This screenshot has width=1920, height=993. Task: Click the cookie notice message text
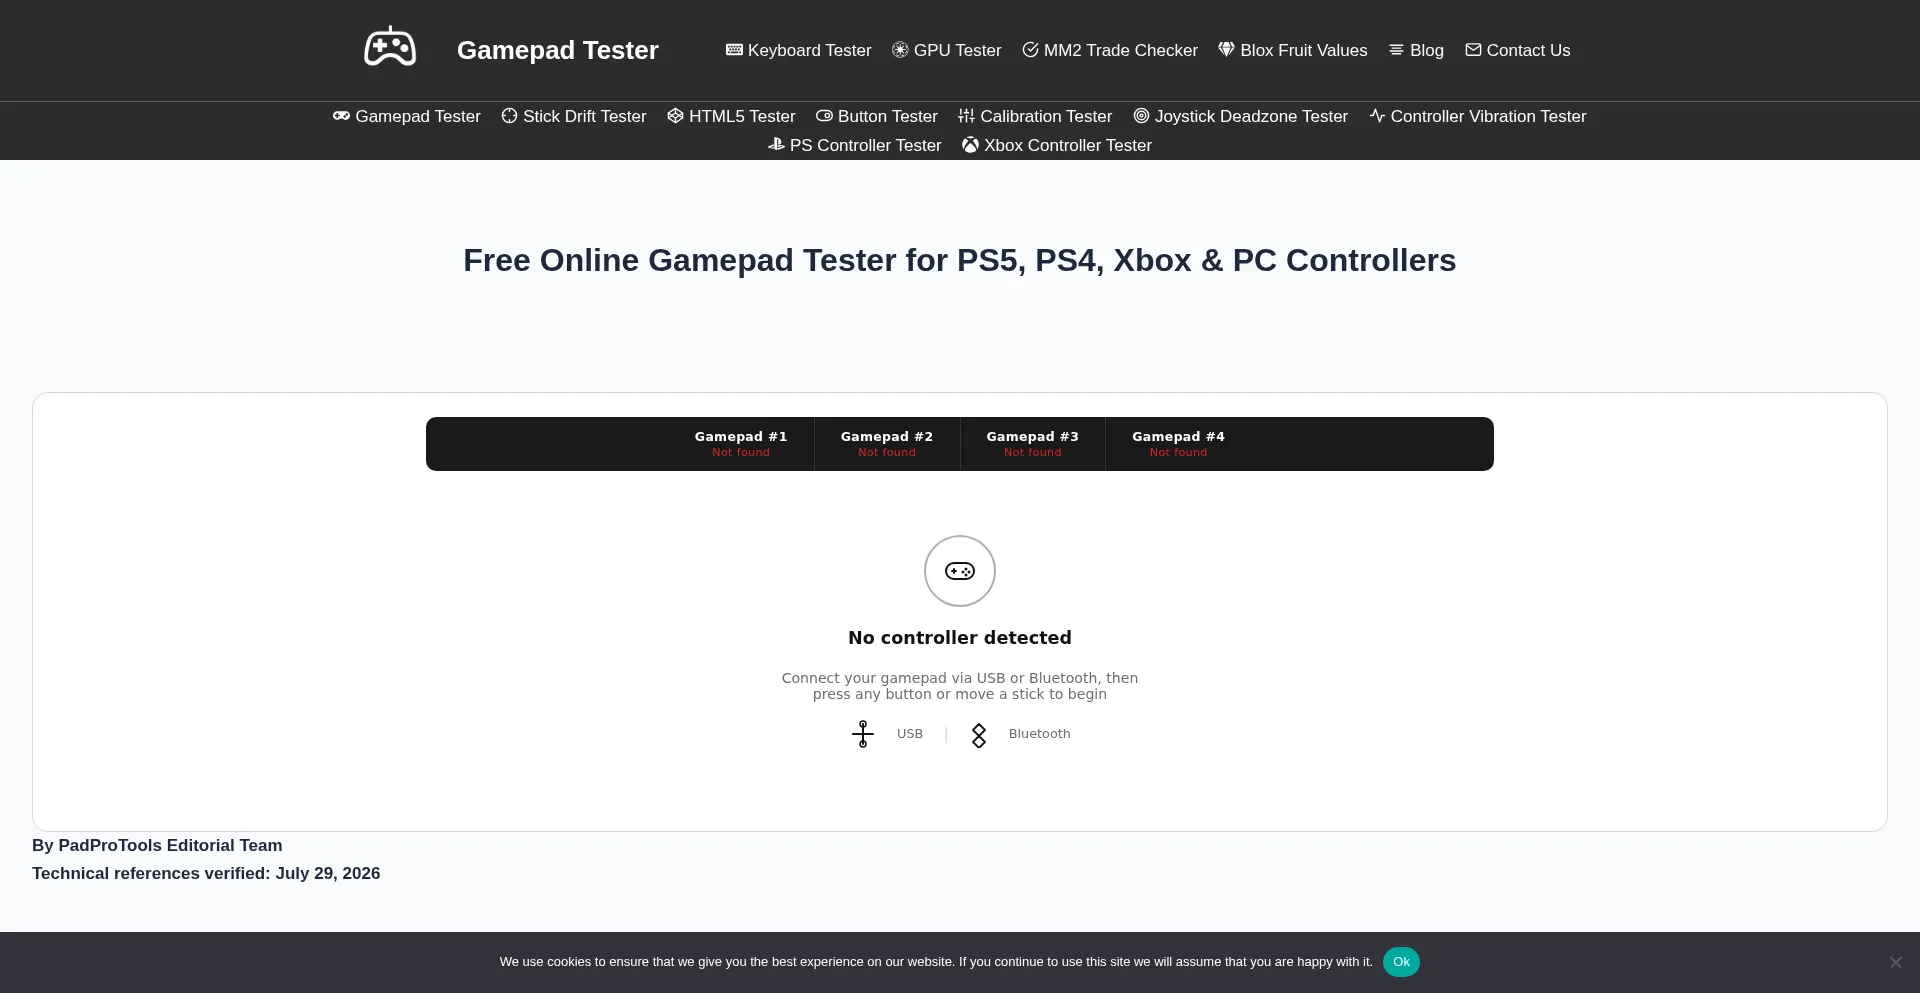(x=936, y=962)
